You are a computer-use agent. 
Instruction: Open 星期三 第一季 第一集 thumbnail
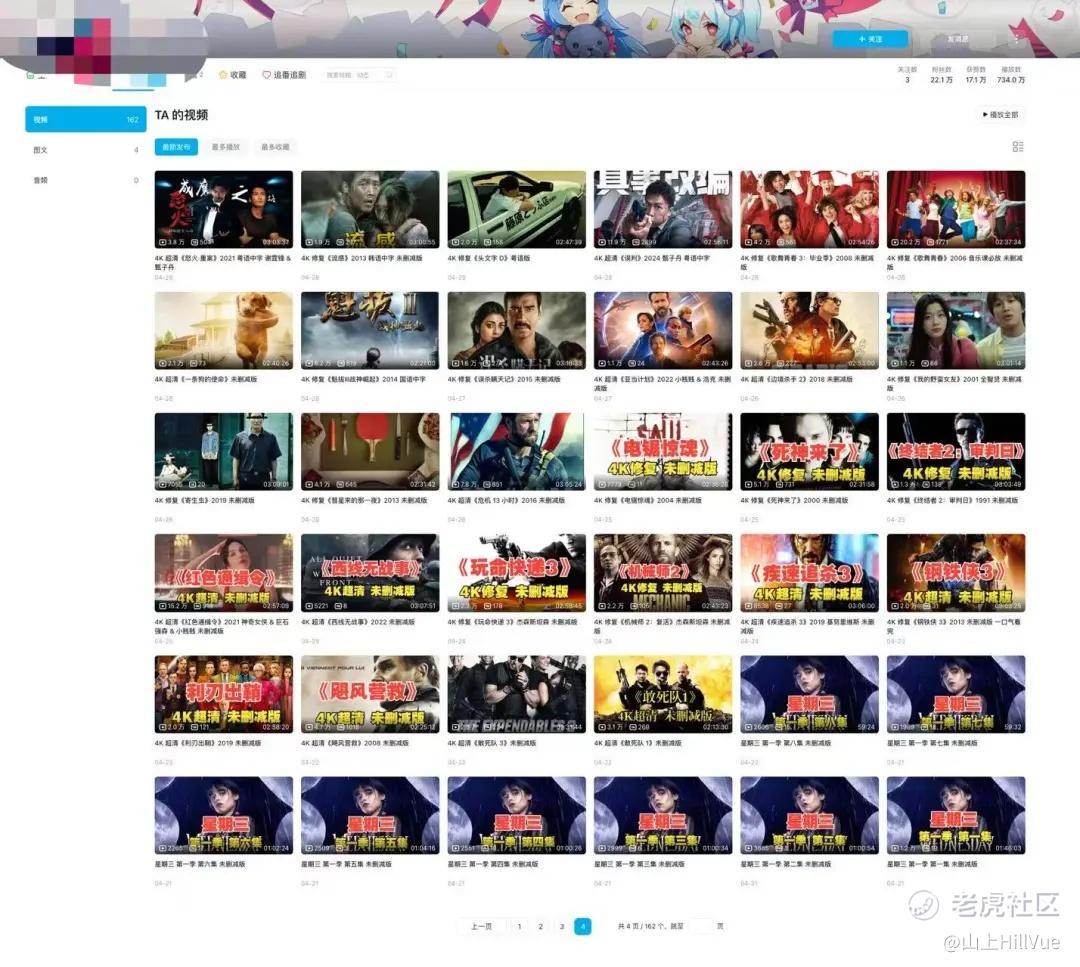point(956,815)
